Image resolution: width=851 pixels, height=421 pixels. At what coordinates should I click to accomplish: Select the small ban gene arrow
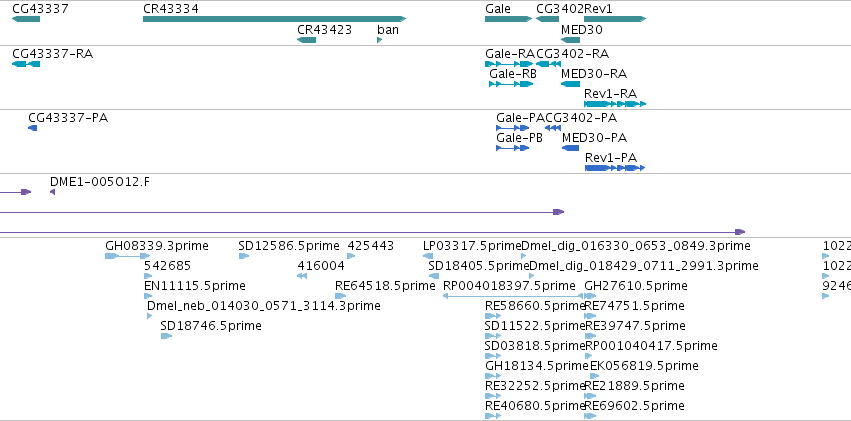380,40
